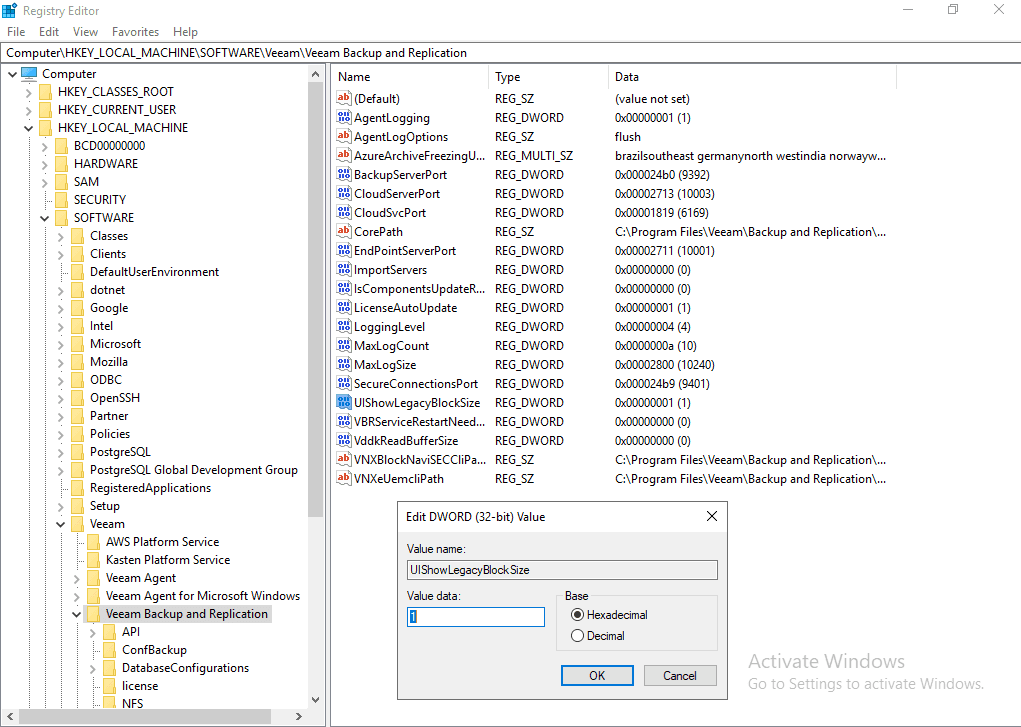The image size is (1021, 727).
Task: Click the tree pane scroll down arrow
Action: [x=316, y=700]
